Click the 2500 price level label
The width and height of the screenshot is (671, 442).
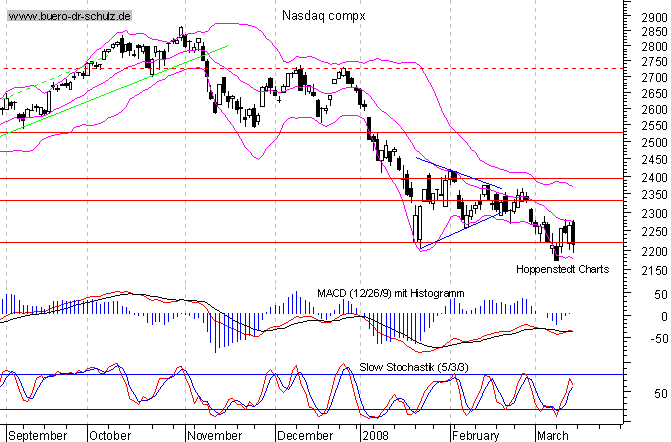(650, 142)
